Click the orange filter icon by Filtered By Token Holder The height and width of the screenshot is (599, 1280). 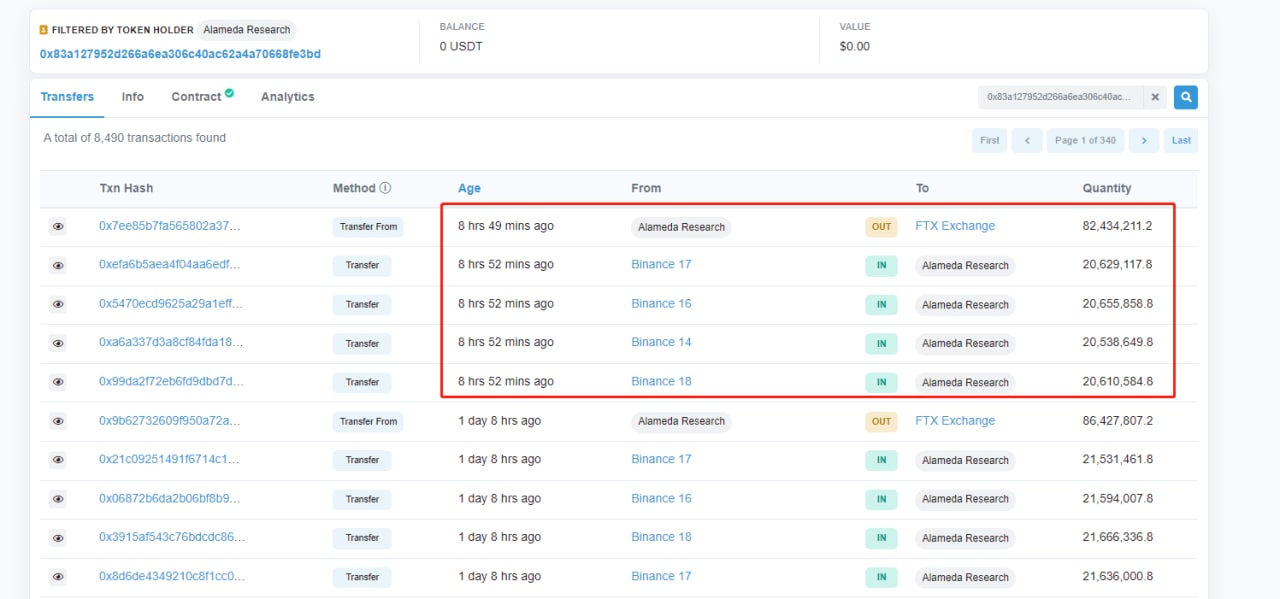43,30
